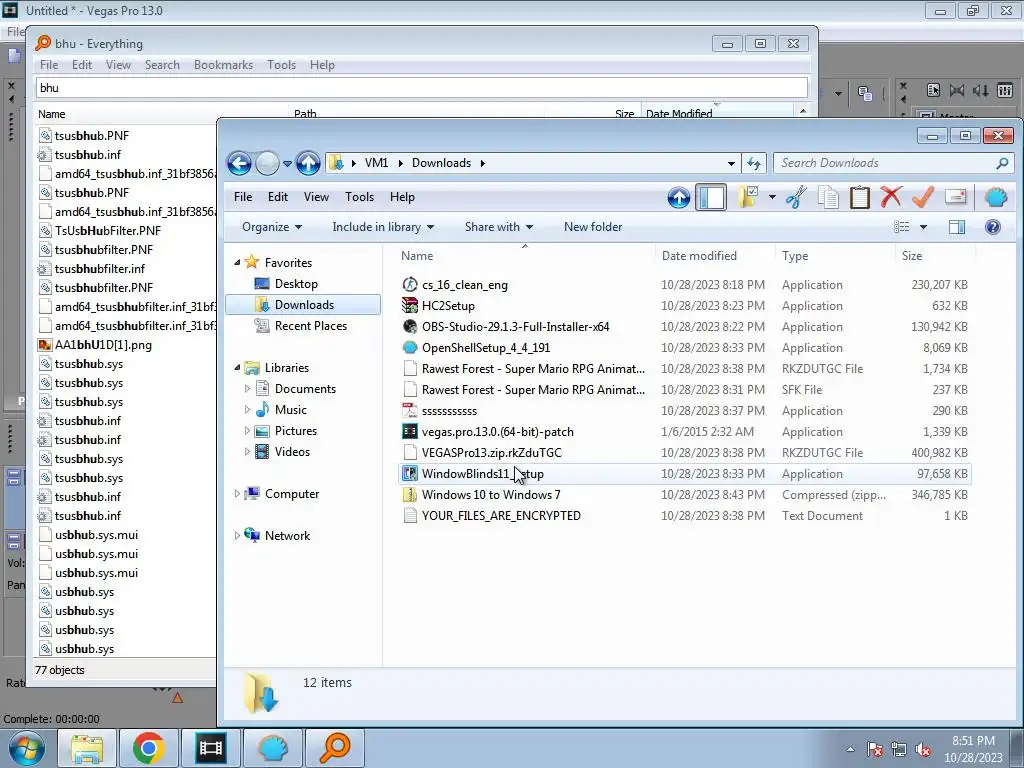Screen dimensions: 1024x768
Task: Toggle the preview pane button
Action: click(x=957, y=227)
